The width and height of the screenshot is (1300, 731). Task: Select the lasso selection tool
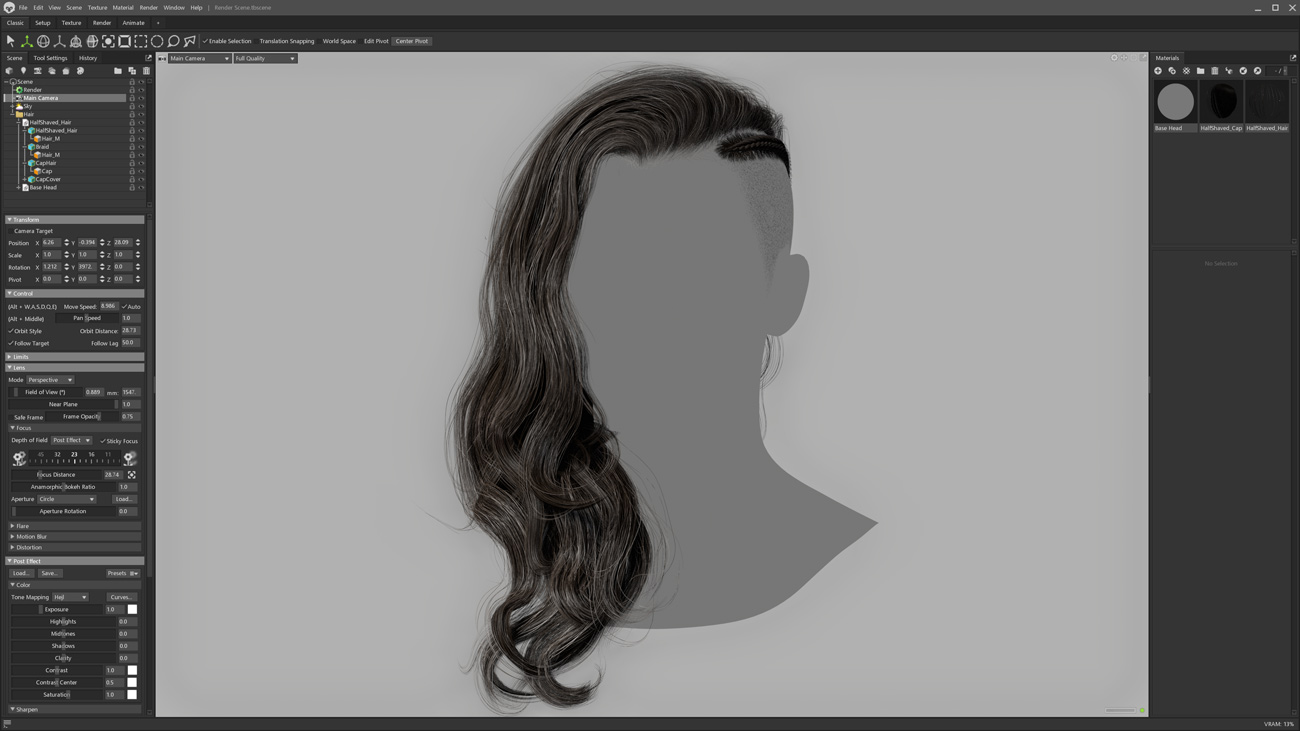click(x=173, y=41)
